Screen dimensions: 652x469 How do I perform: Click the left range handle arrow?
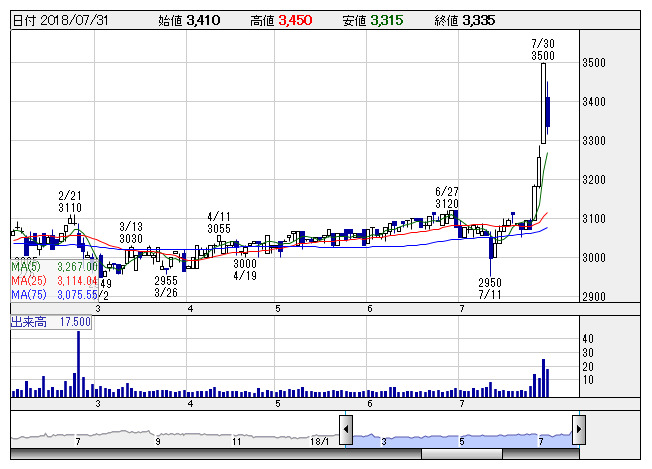[x=346, y=430]
